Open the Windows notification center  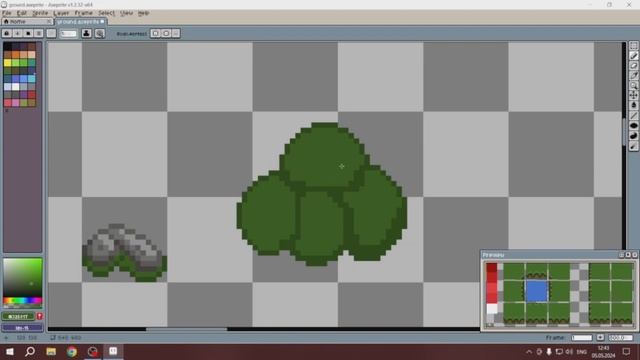627,351
